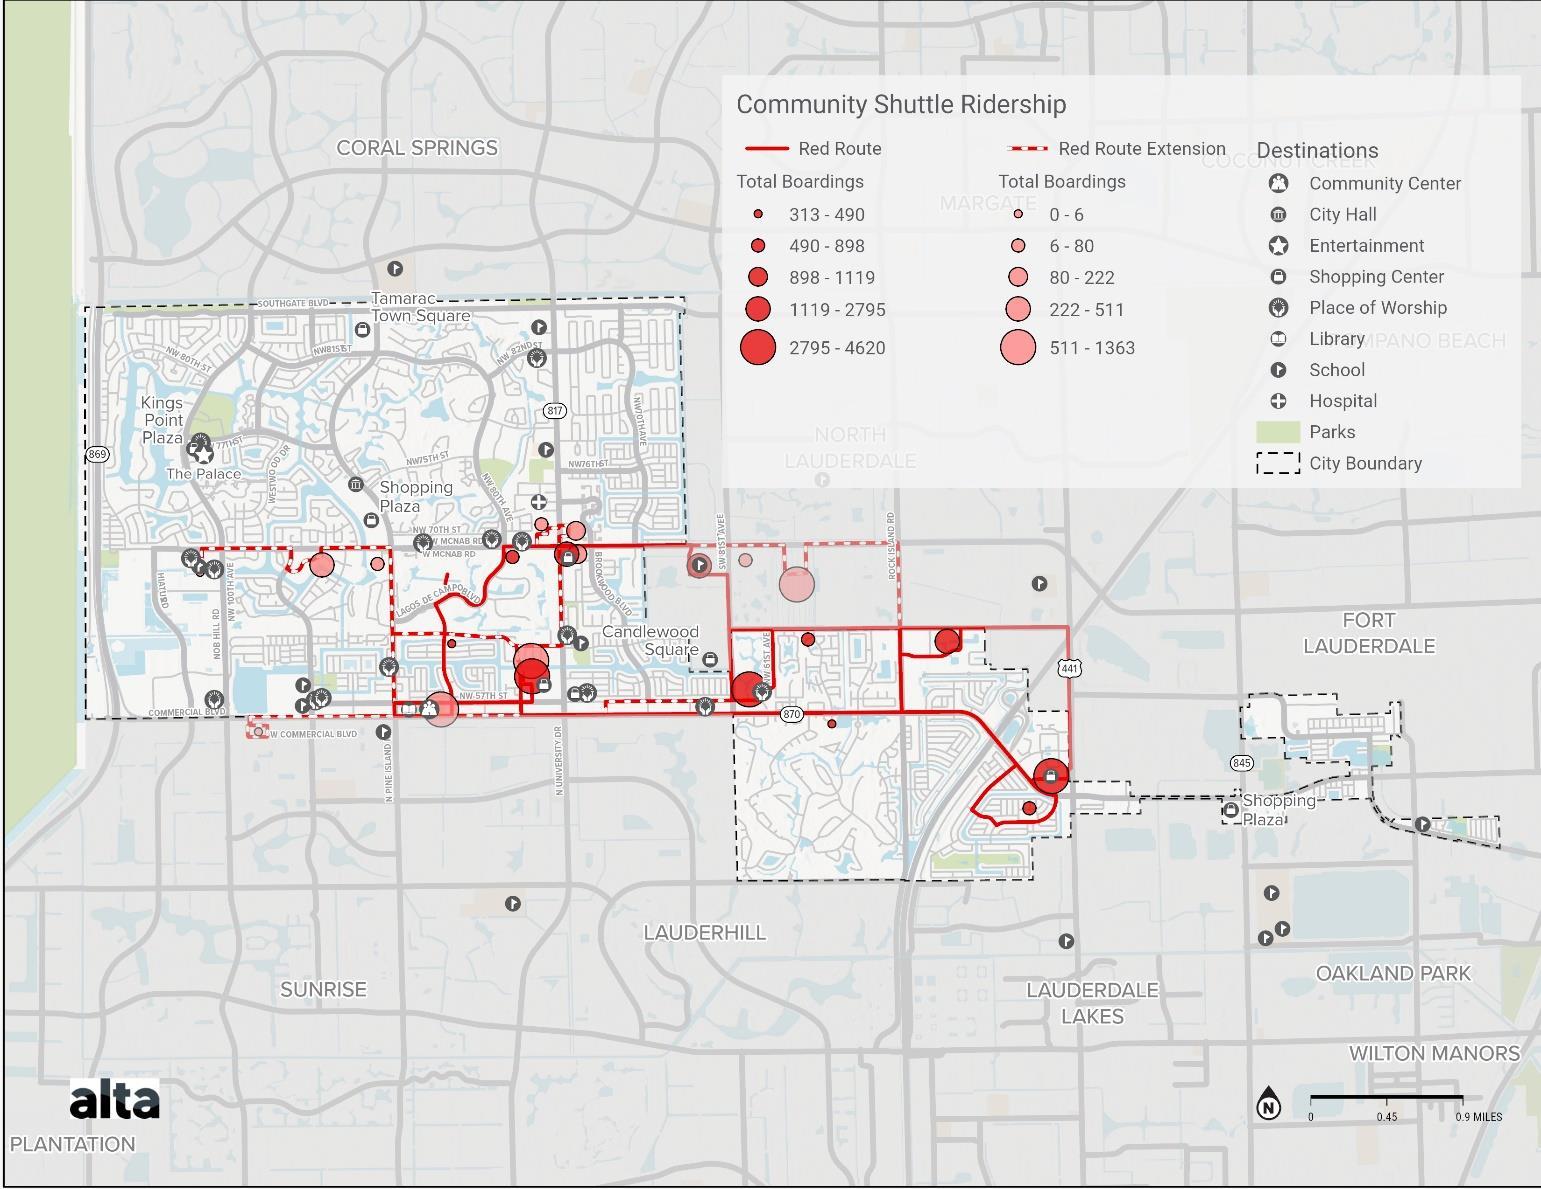
Task: Click the route 817 highway shield
Action: [x=555, y=411]
